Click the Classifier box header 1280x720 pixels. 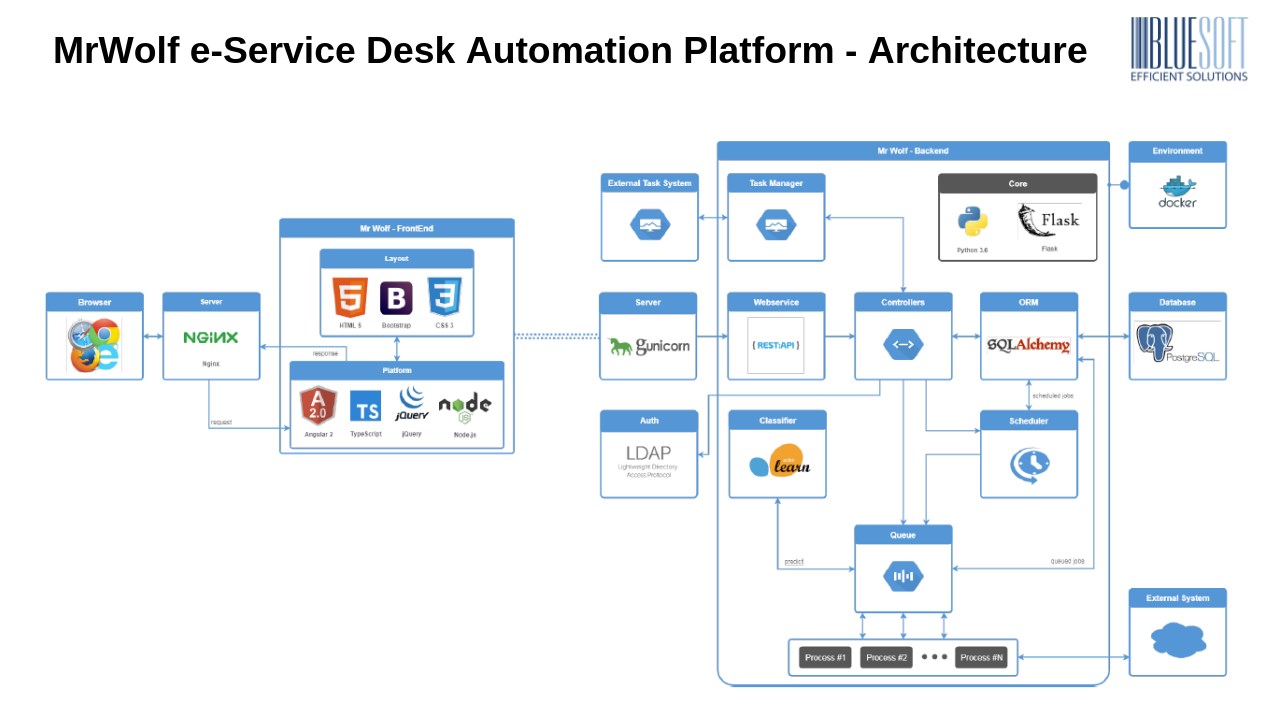click(x=777, y=421)
